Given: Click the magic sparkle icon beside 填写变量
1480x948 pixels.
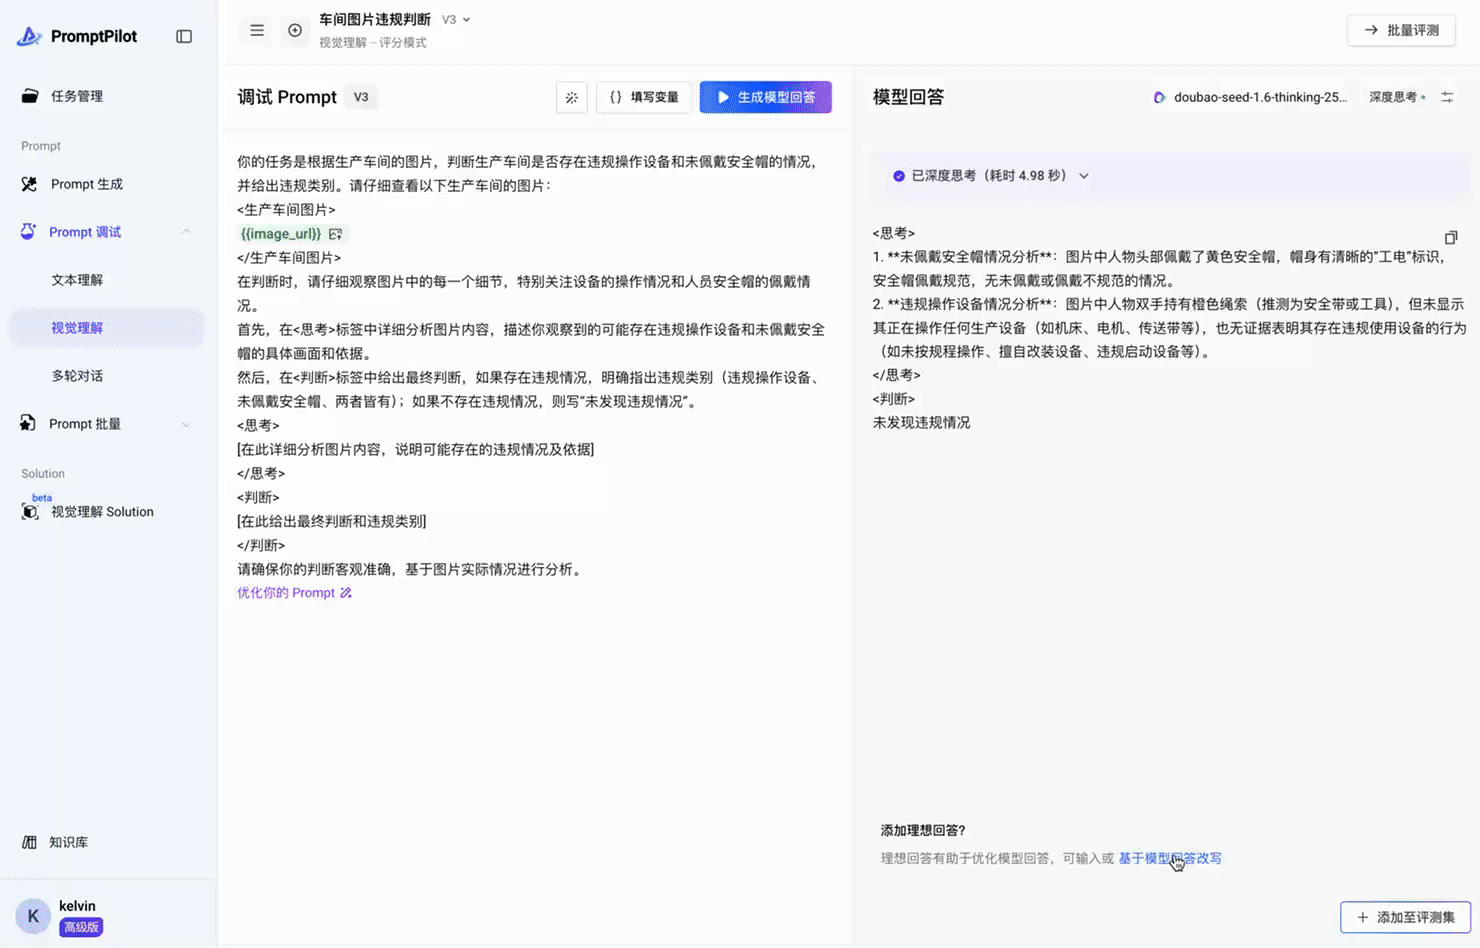Looking at the screenshot, I should 572,97.
